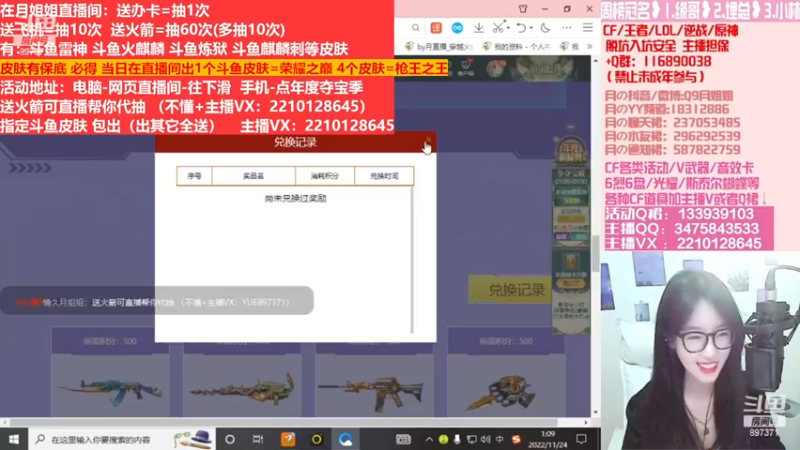Screen dimensions: 800x450
Task: Click the tray volume speaker icon
Action: (485, 439)
